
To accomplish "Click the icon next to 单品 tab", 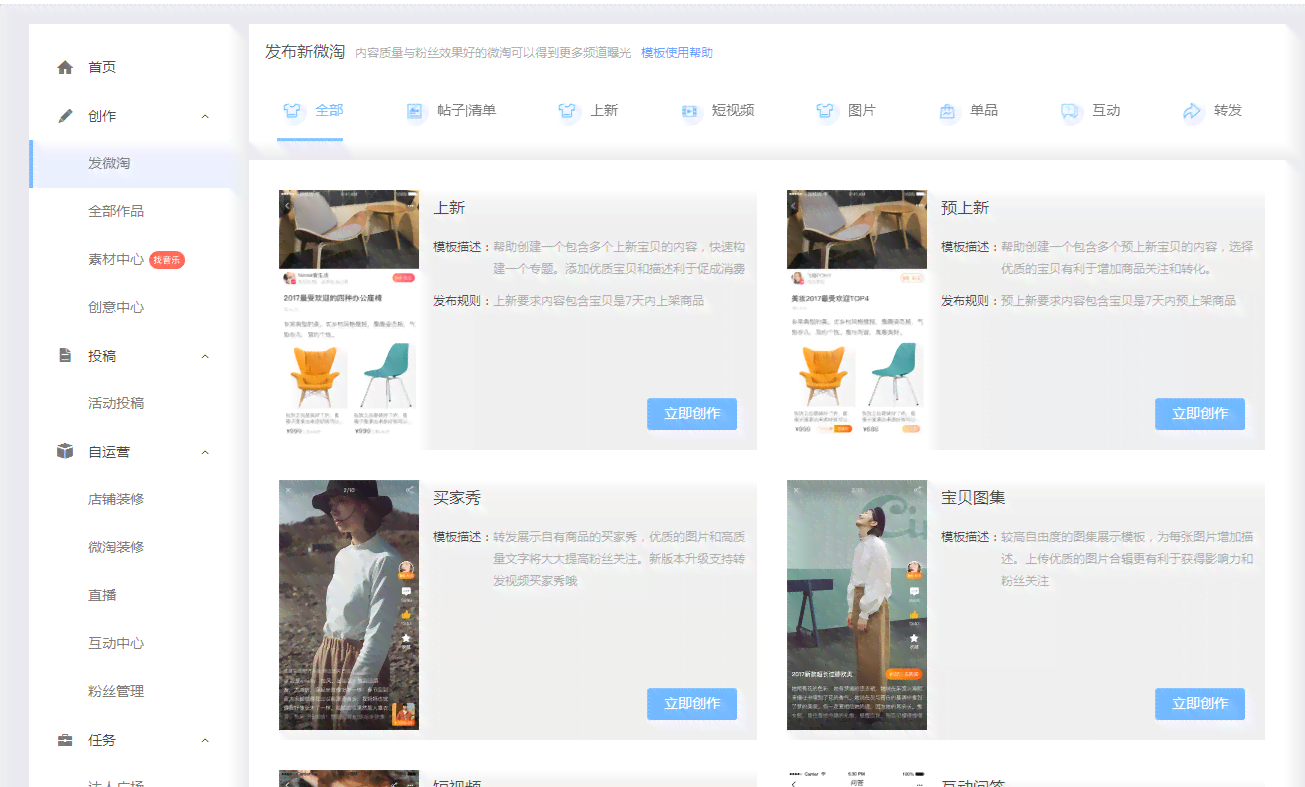I will point(947,111).
